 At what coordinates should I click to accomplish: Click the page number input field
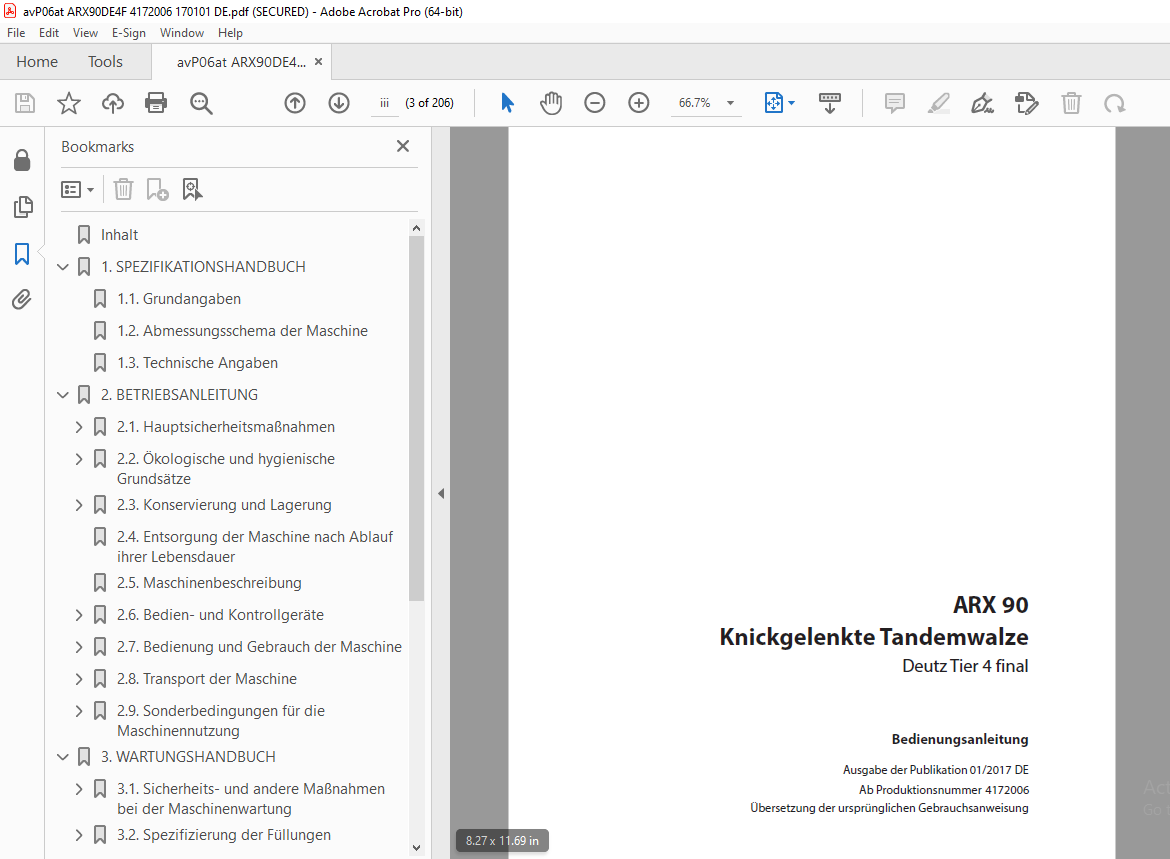click(x=384, y=103)
